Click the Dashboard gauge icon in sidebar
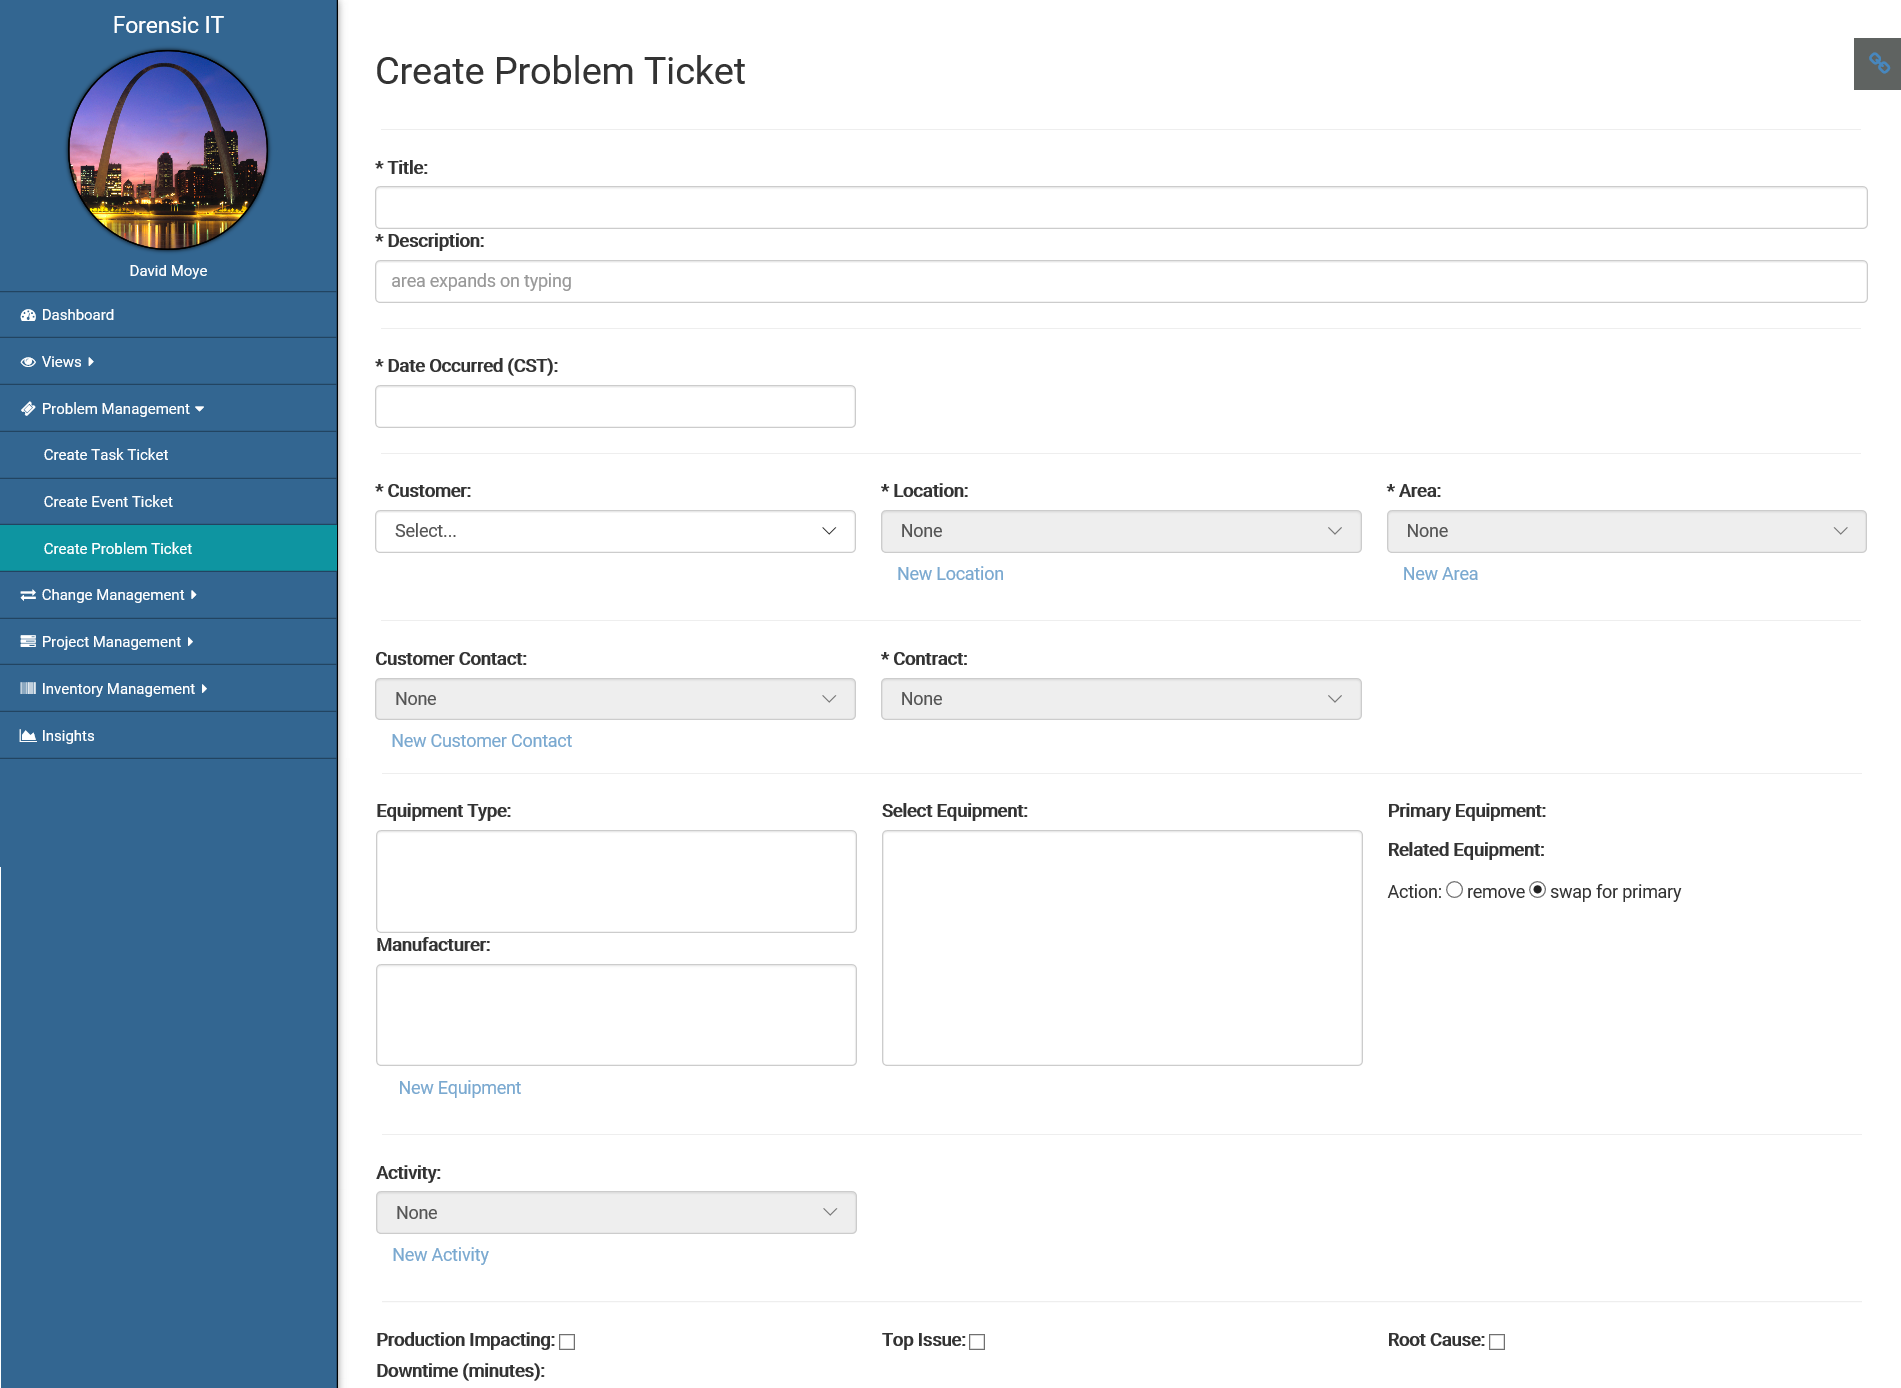Viewport: 1901px width, 1388px height. pos(28,315)
